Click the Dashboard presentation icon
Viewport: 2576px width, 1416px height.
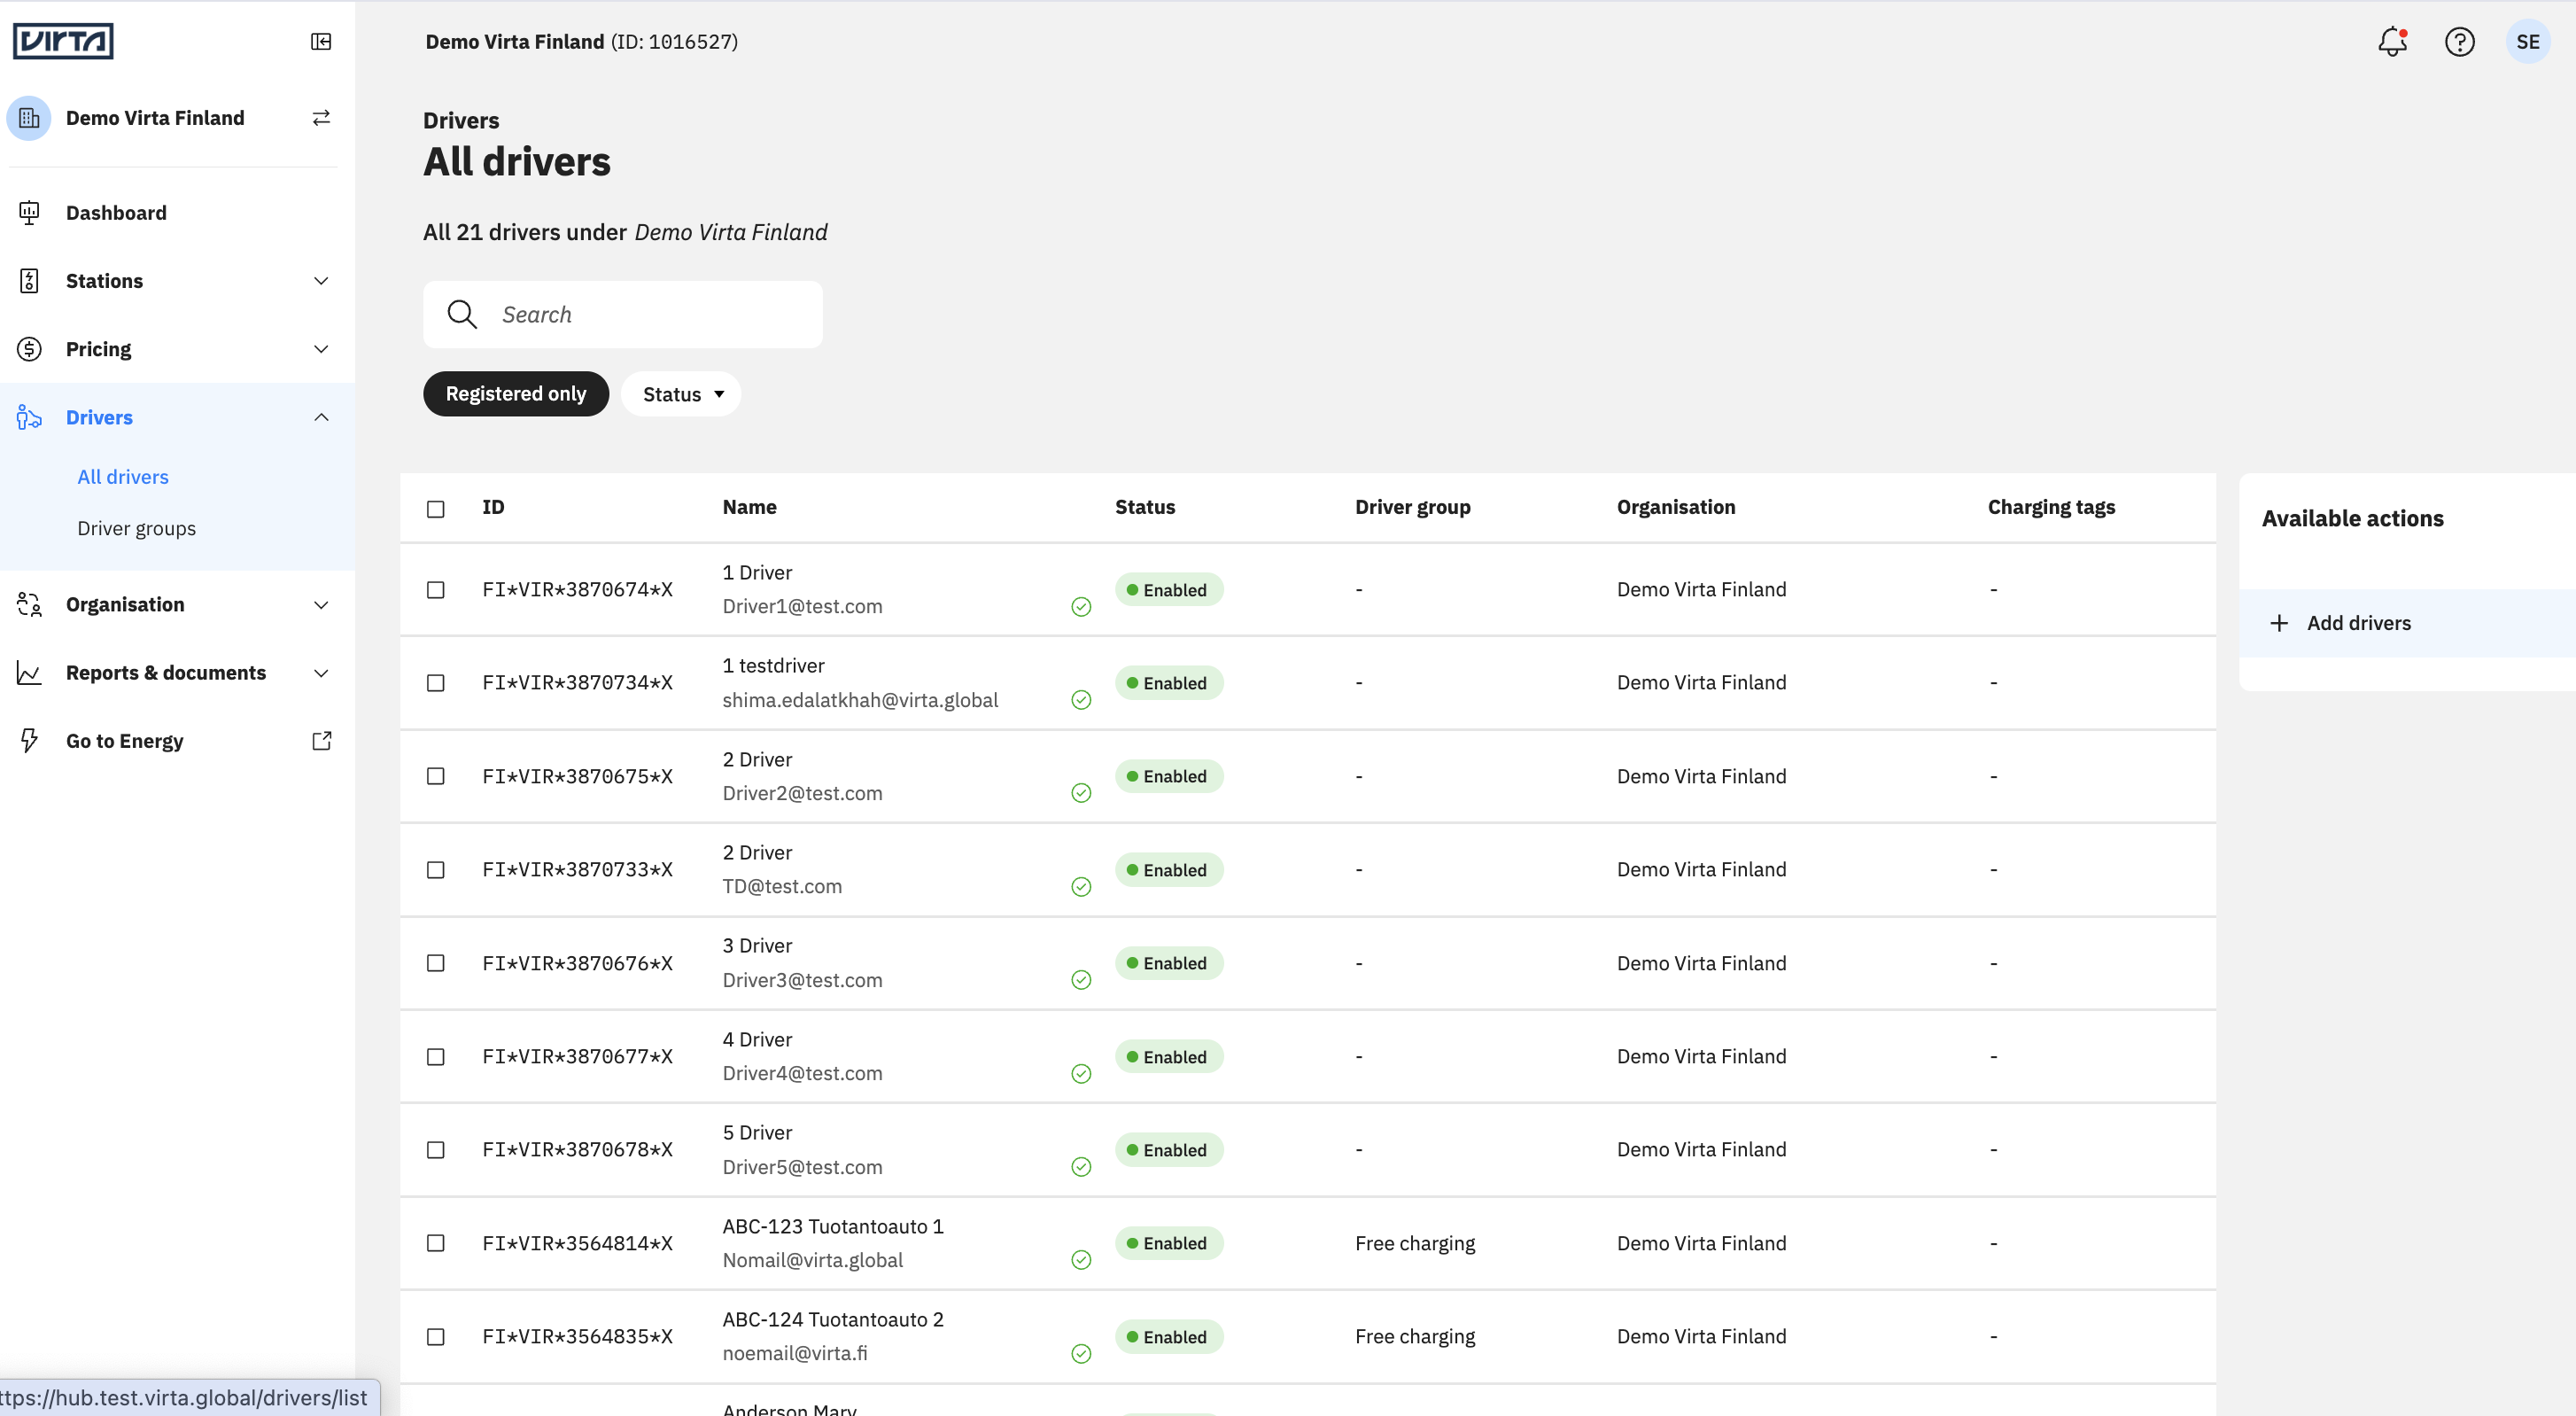tap(29, 213)
